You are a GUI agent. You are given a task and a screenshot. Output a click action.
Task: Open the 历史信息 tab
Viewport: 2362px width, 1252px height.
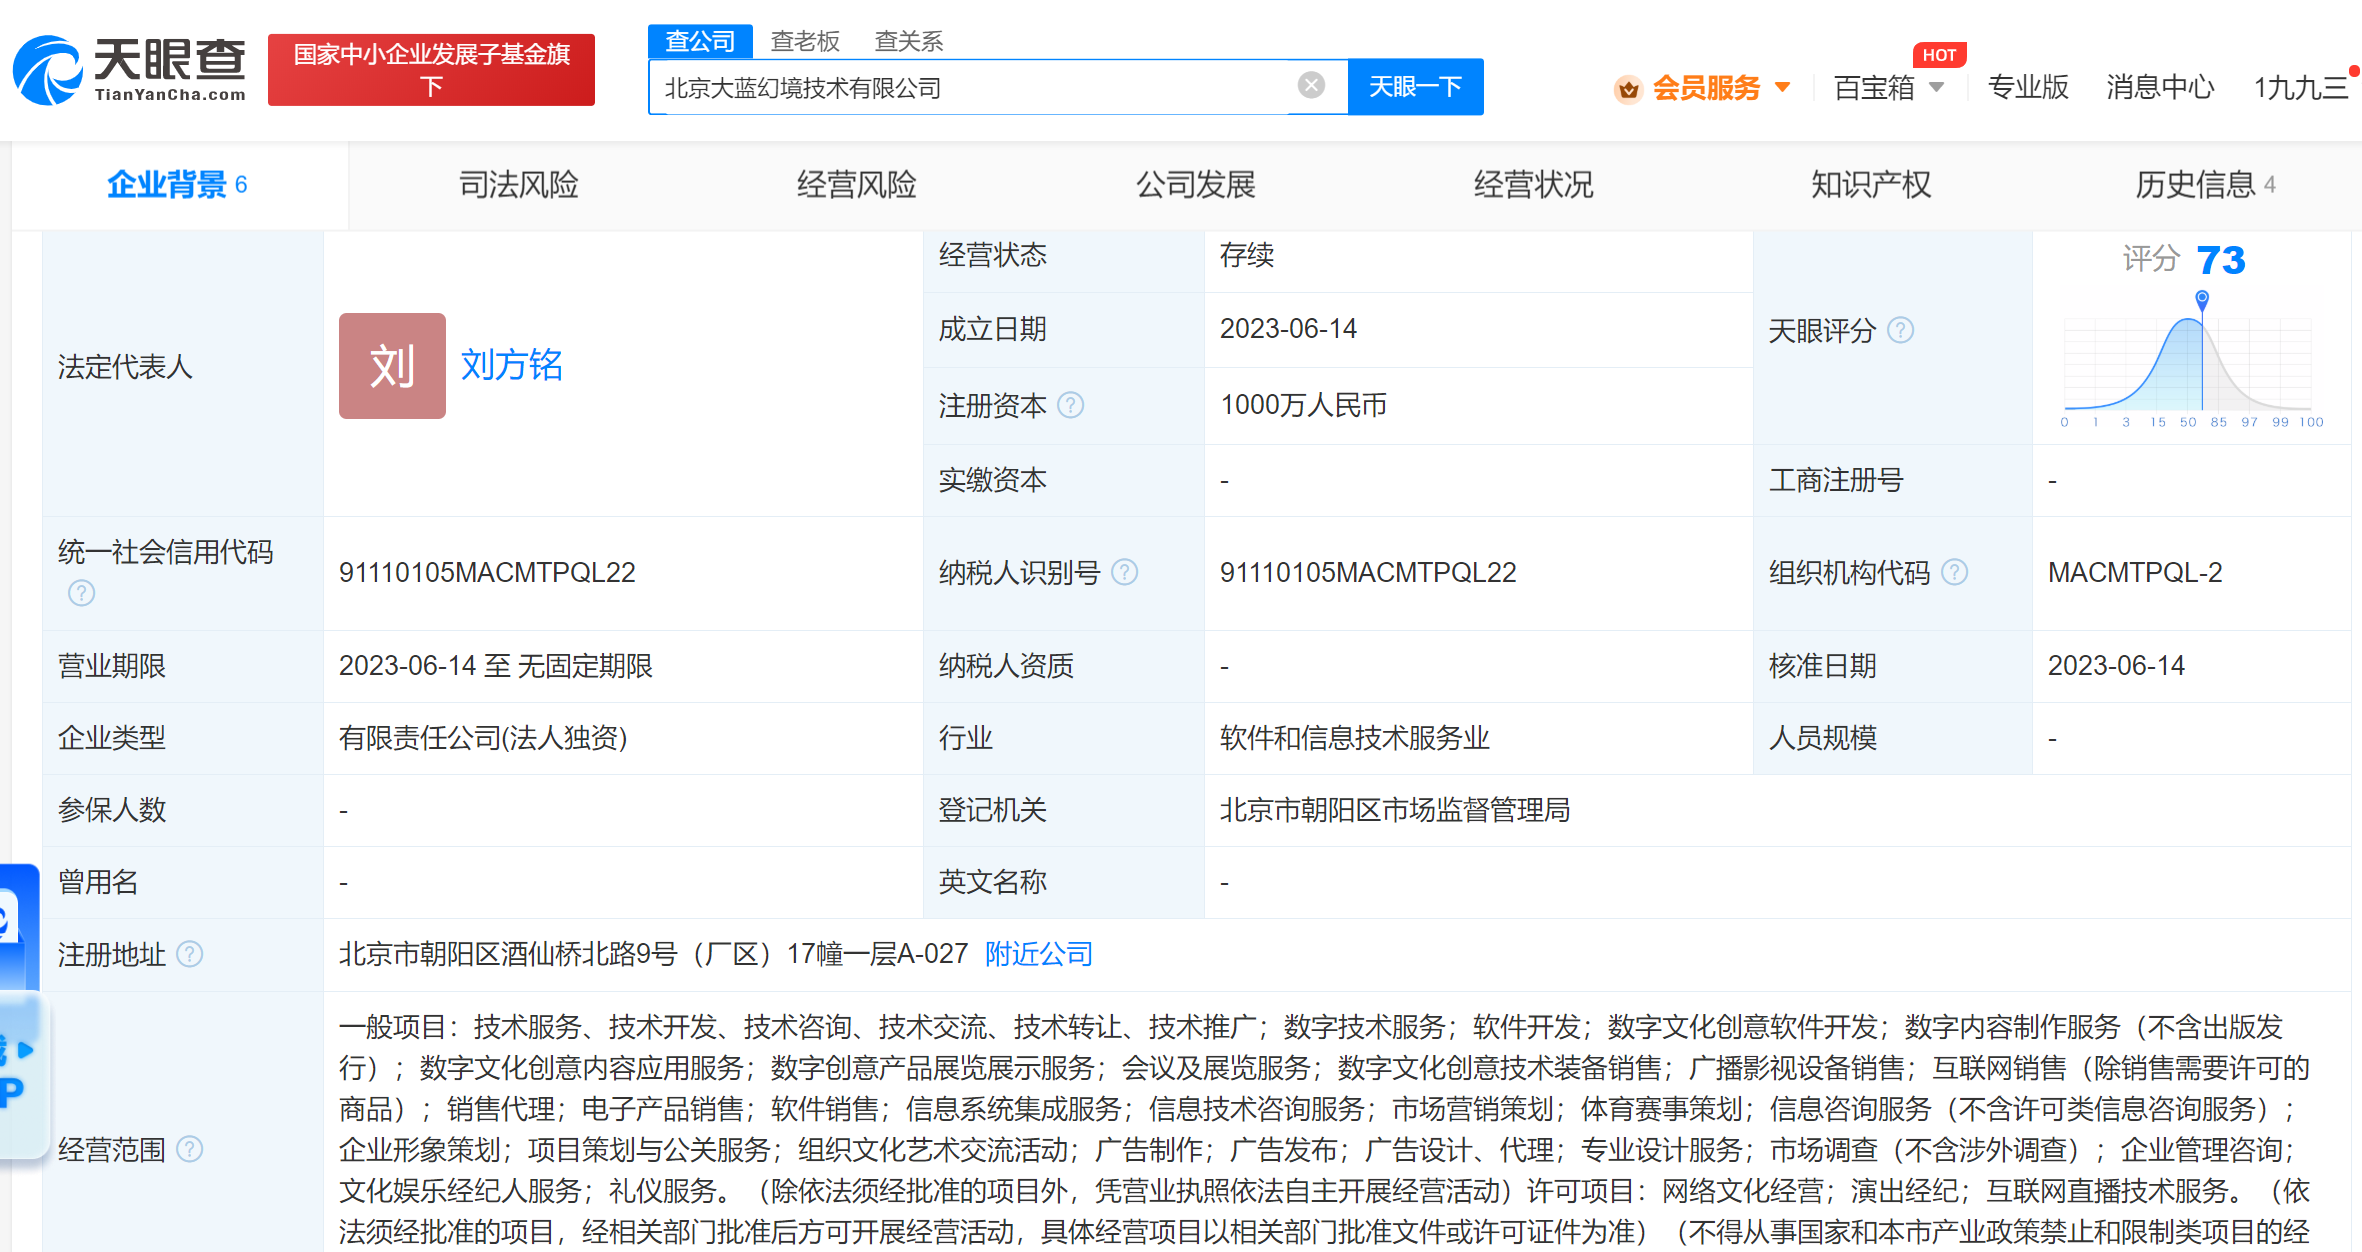tap(2204, 185)
